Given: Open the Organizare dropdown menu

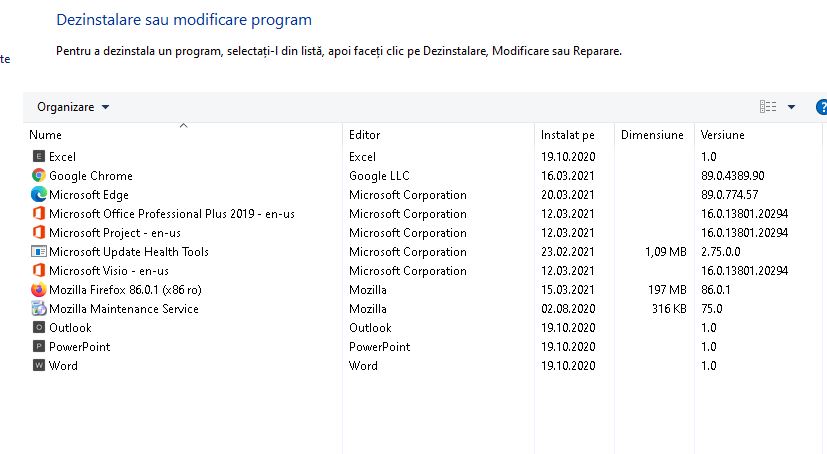Looking at the screenshot, I should point(73,107).
